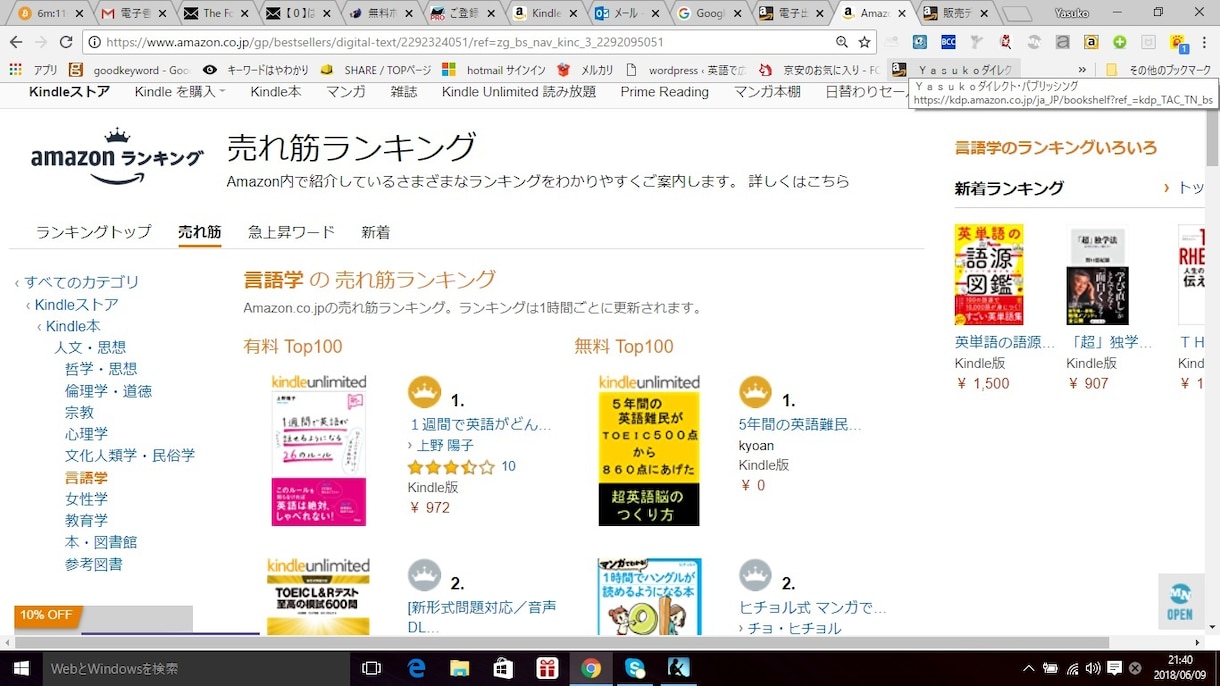Open the アプリ apps bookmark
Screen dimensions: 1220x686
coord(33,70)
